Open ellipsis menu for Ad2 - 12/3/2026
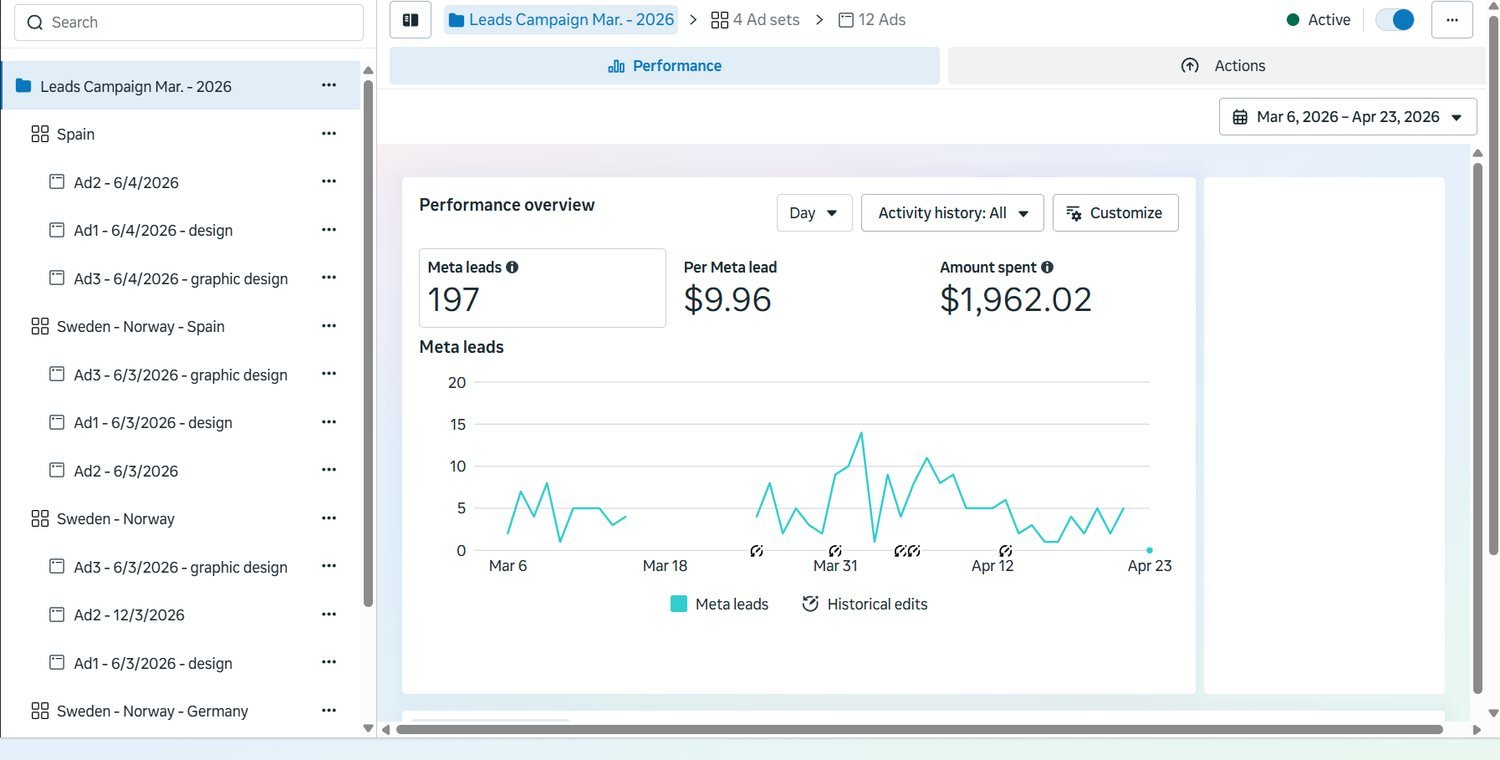The image size is (1500, 760). [x=329, y=614]
